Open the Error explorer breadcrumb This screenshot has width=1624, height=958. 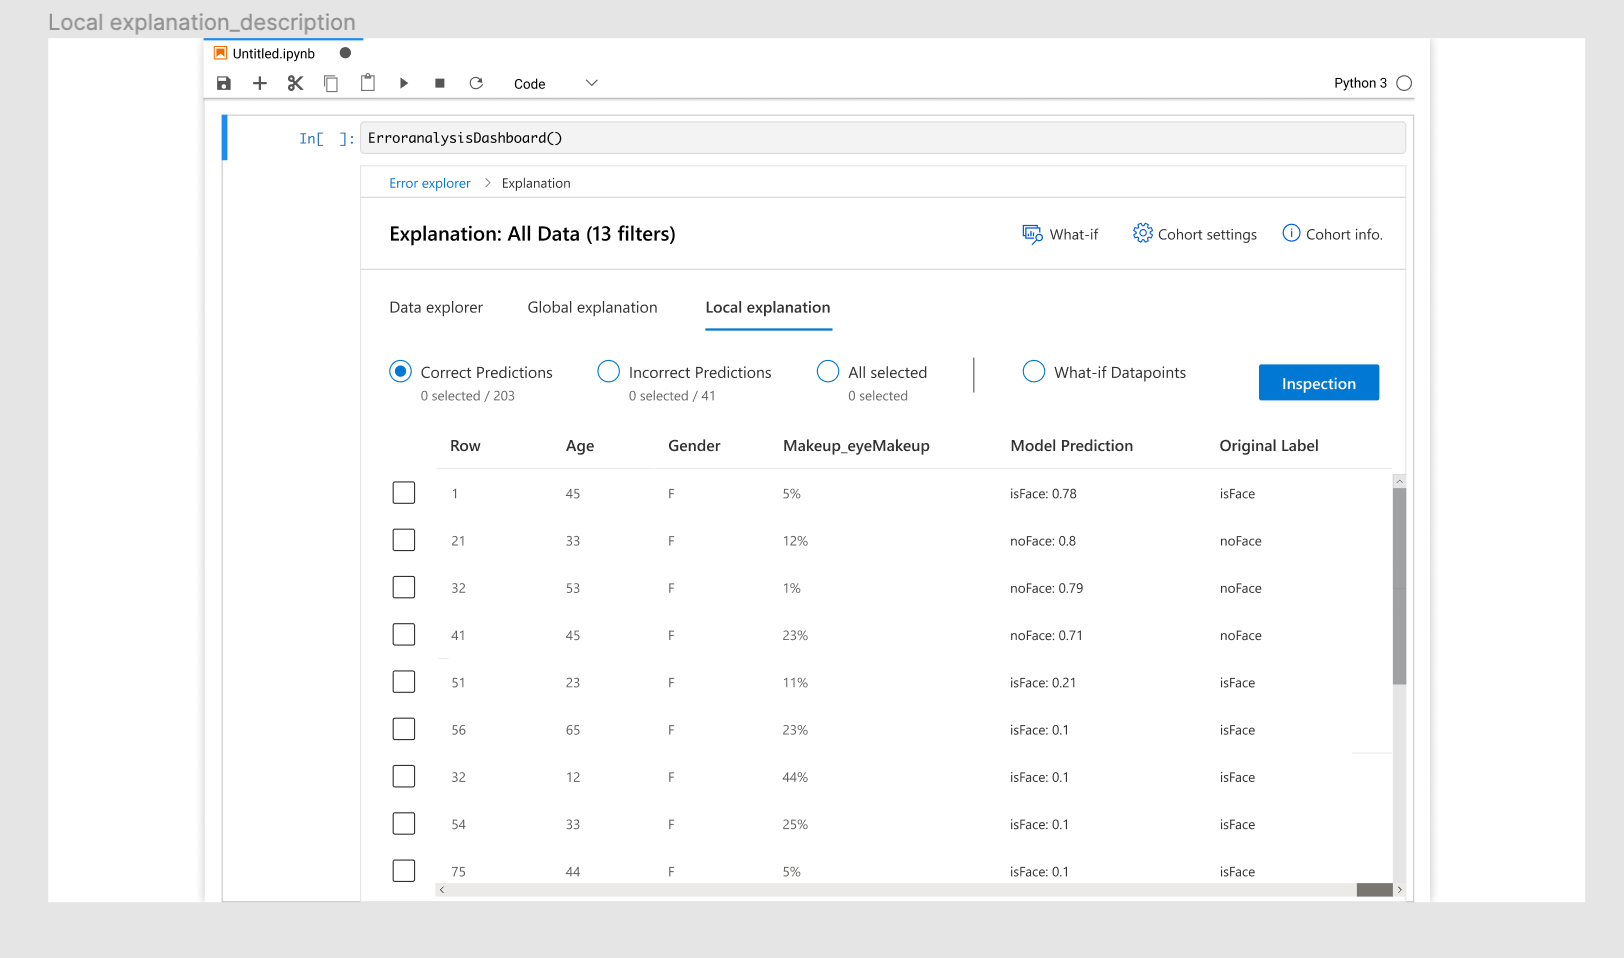point(429,183)
